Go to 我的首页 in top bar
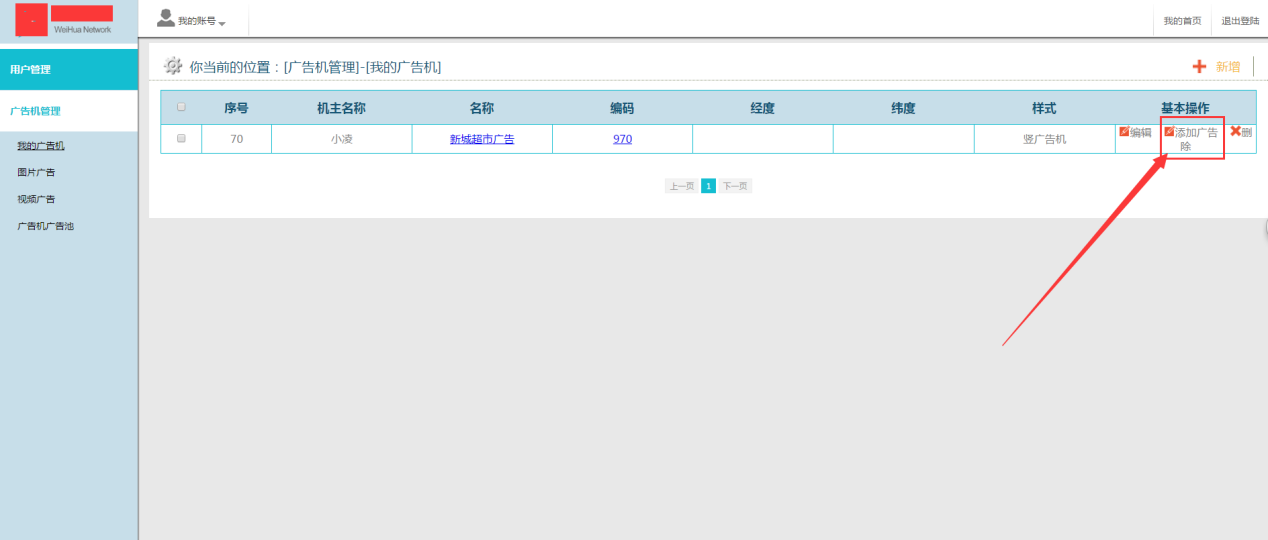1268x540 pixels. click(x=1182, y=21)
